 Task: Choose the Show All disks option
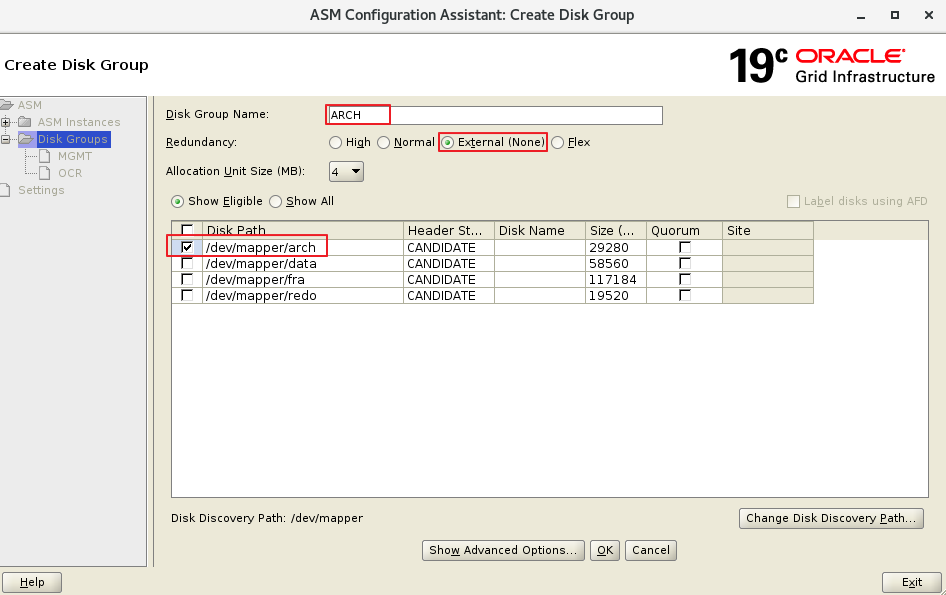coord(276,201)
